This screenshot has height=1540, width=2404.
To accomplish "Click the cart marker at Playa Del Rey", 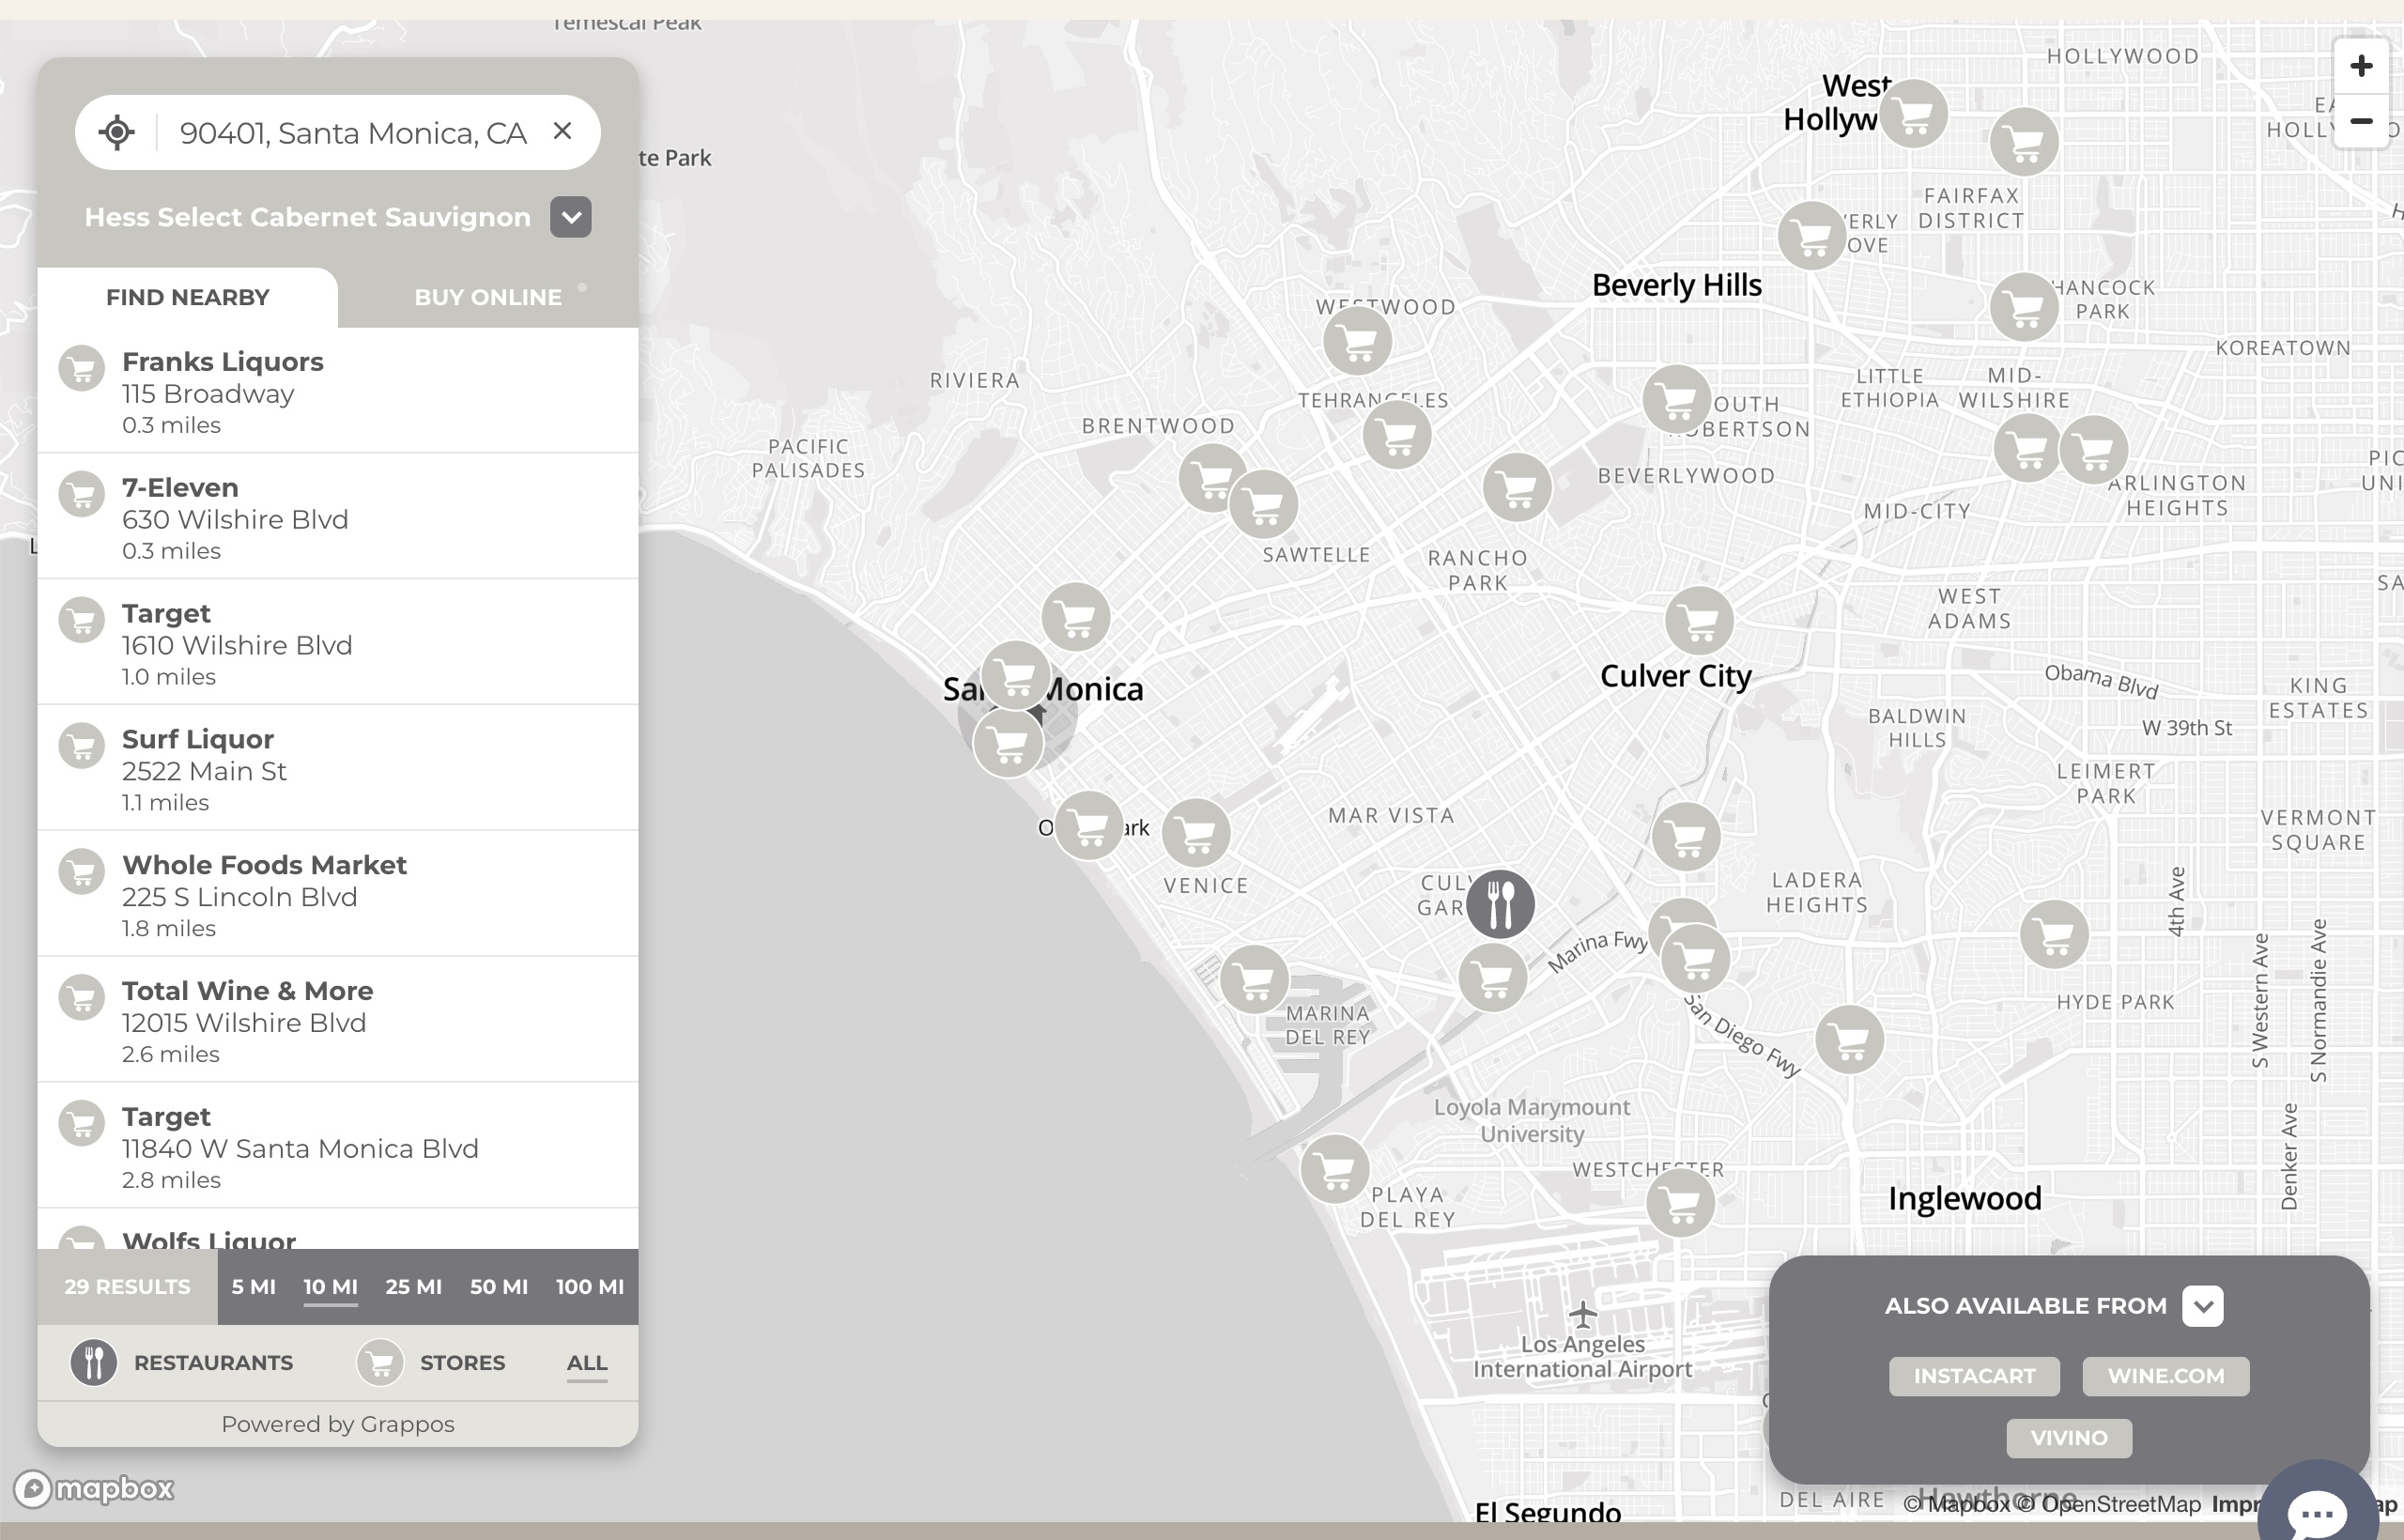I will pos(1335,1169).
